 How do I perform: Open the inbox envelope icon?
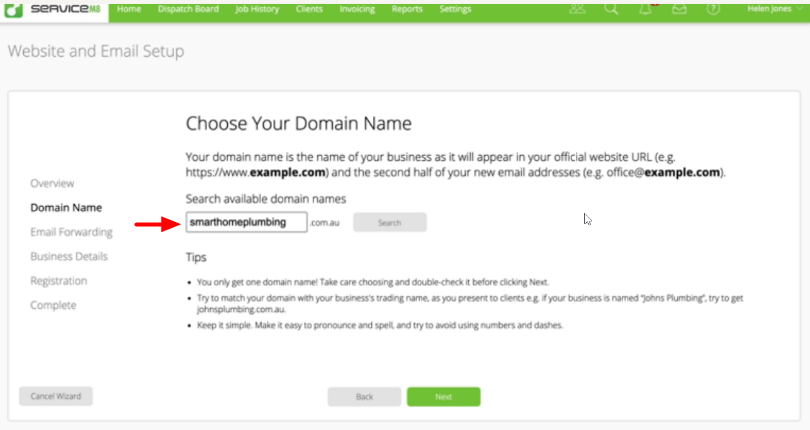click(679, 9)
